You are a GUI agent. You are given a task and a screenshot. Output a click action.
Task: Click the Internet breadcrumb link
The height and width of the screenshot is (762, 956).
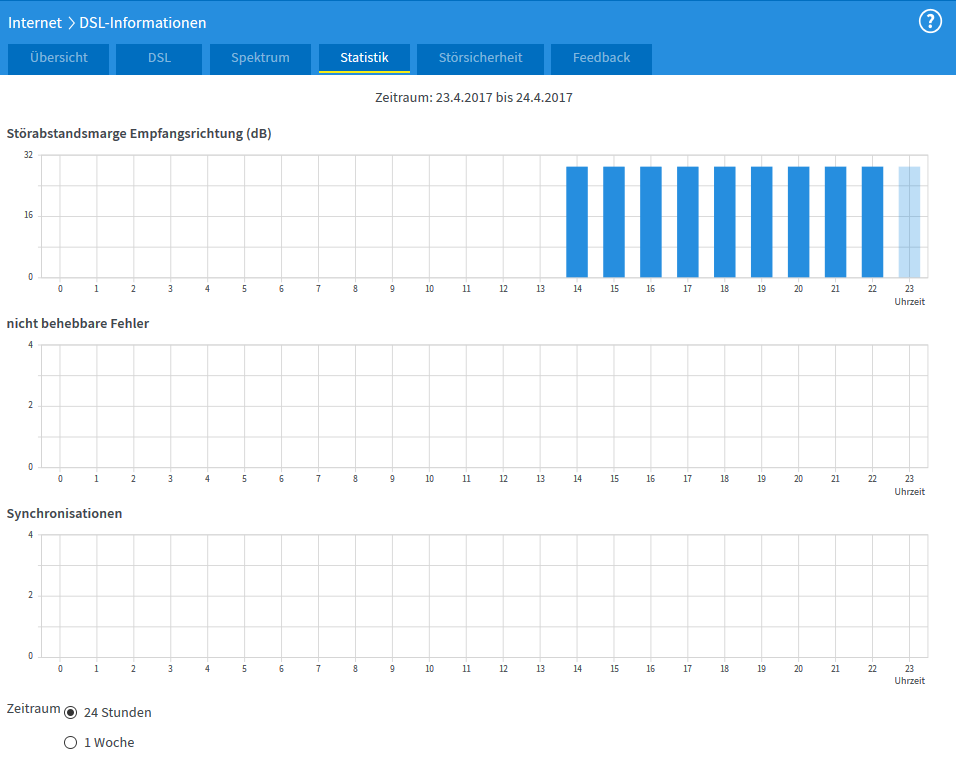click(x=35, y=22)
